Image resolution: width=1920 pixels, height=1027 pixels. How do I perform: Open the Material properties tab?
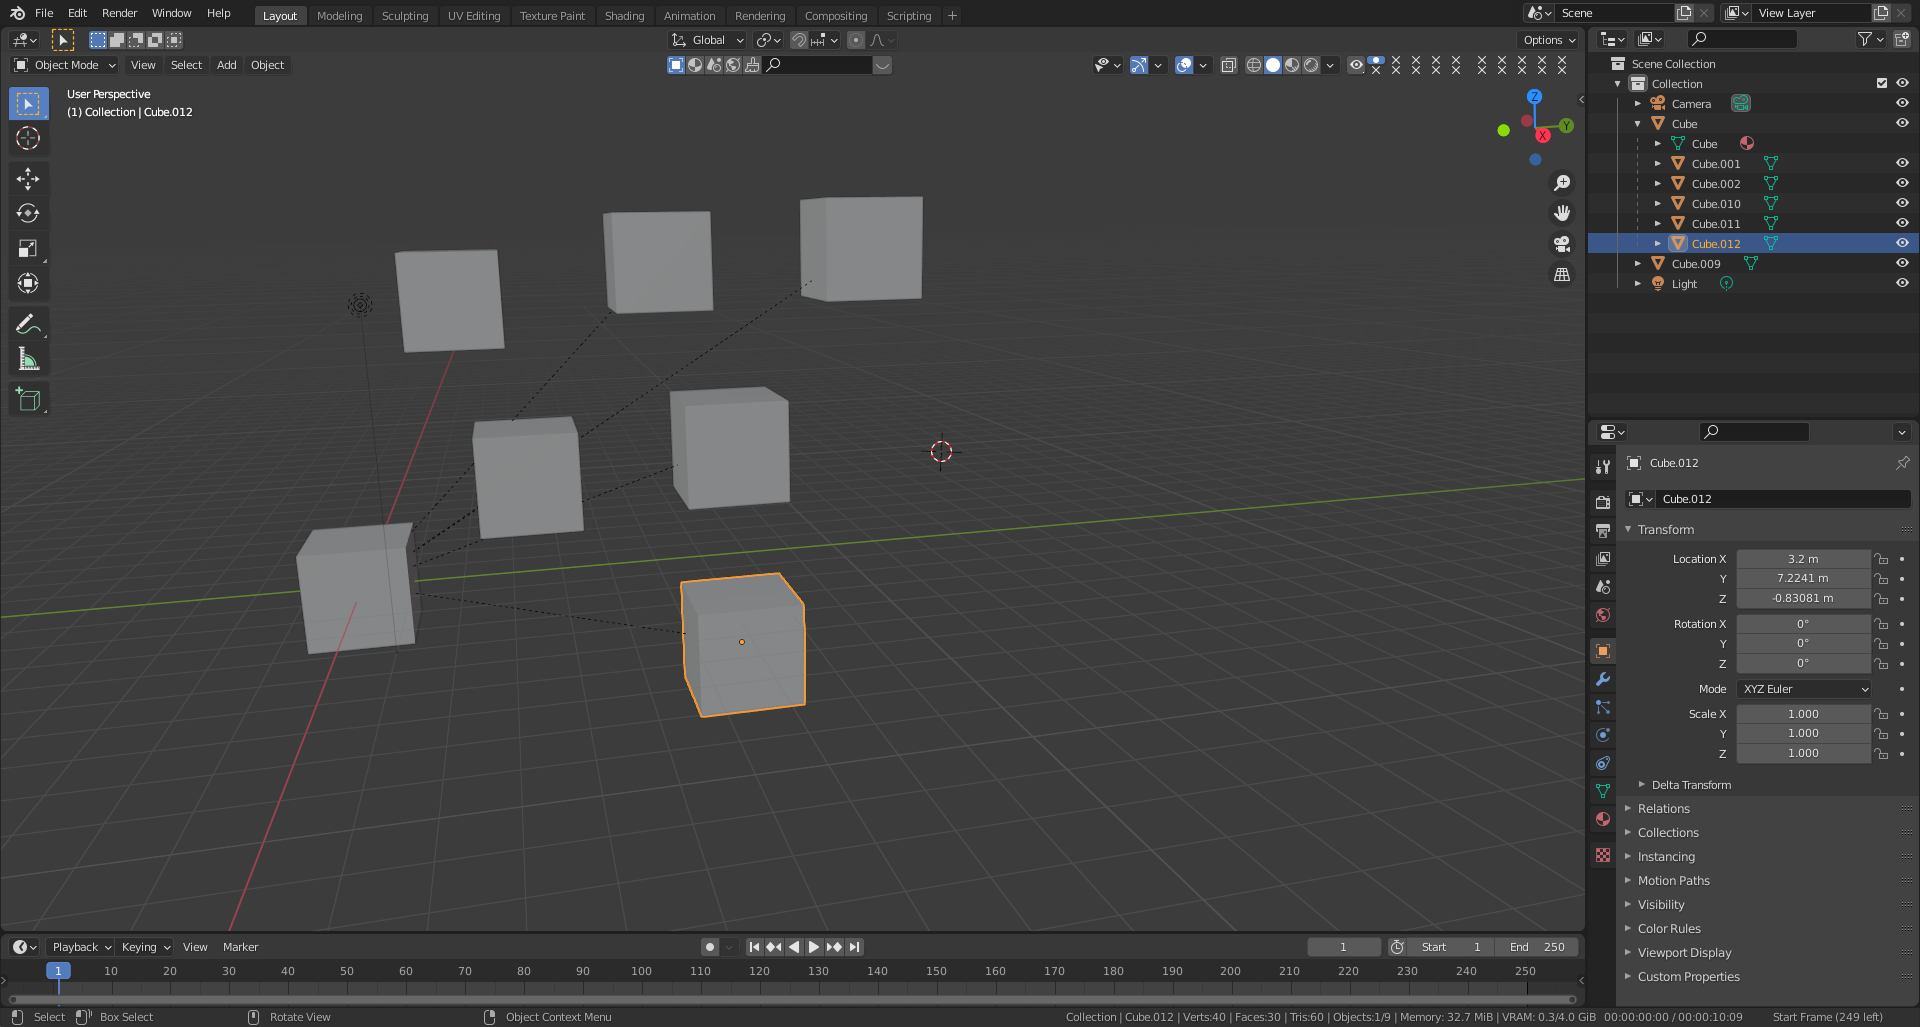[1603, 819]
